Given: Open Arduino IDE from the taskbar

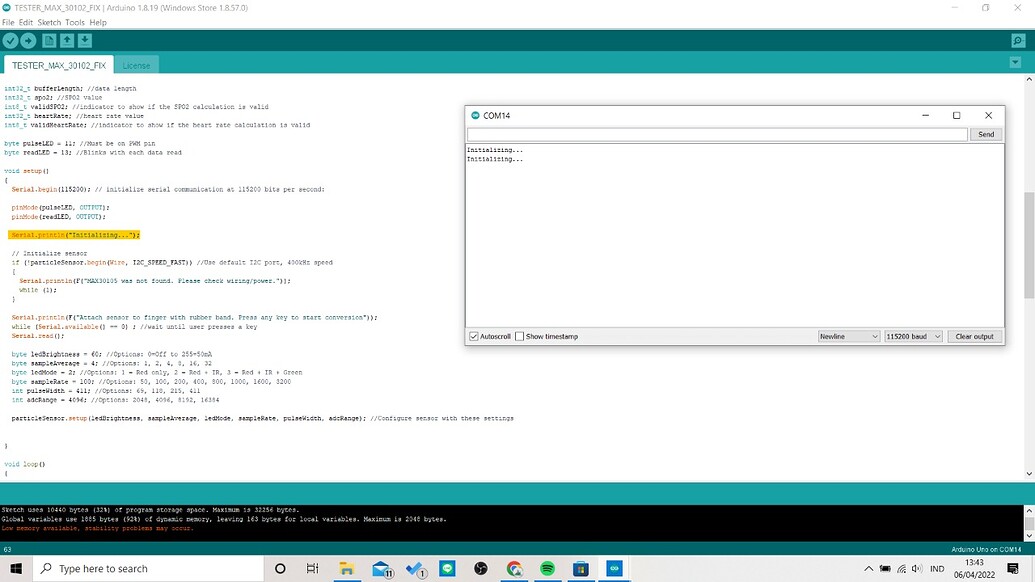Looking at the screenshot, I should 613,568.
